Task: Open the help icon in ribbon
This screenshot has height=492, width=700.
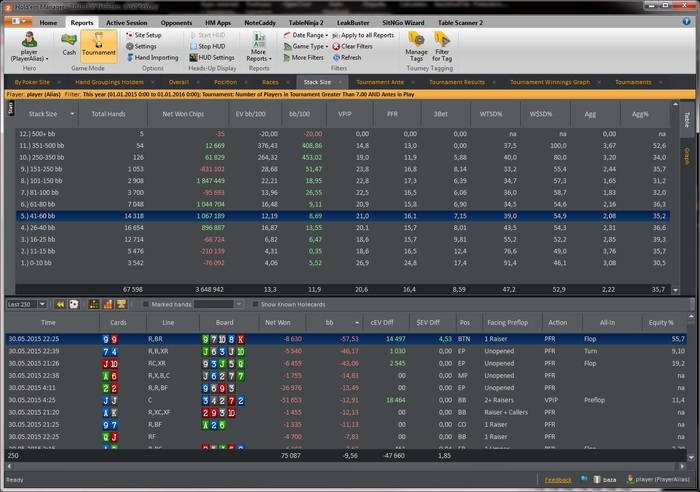Action: [687, 21]
